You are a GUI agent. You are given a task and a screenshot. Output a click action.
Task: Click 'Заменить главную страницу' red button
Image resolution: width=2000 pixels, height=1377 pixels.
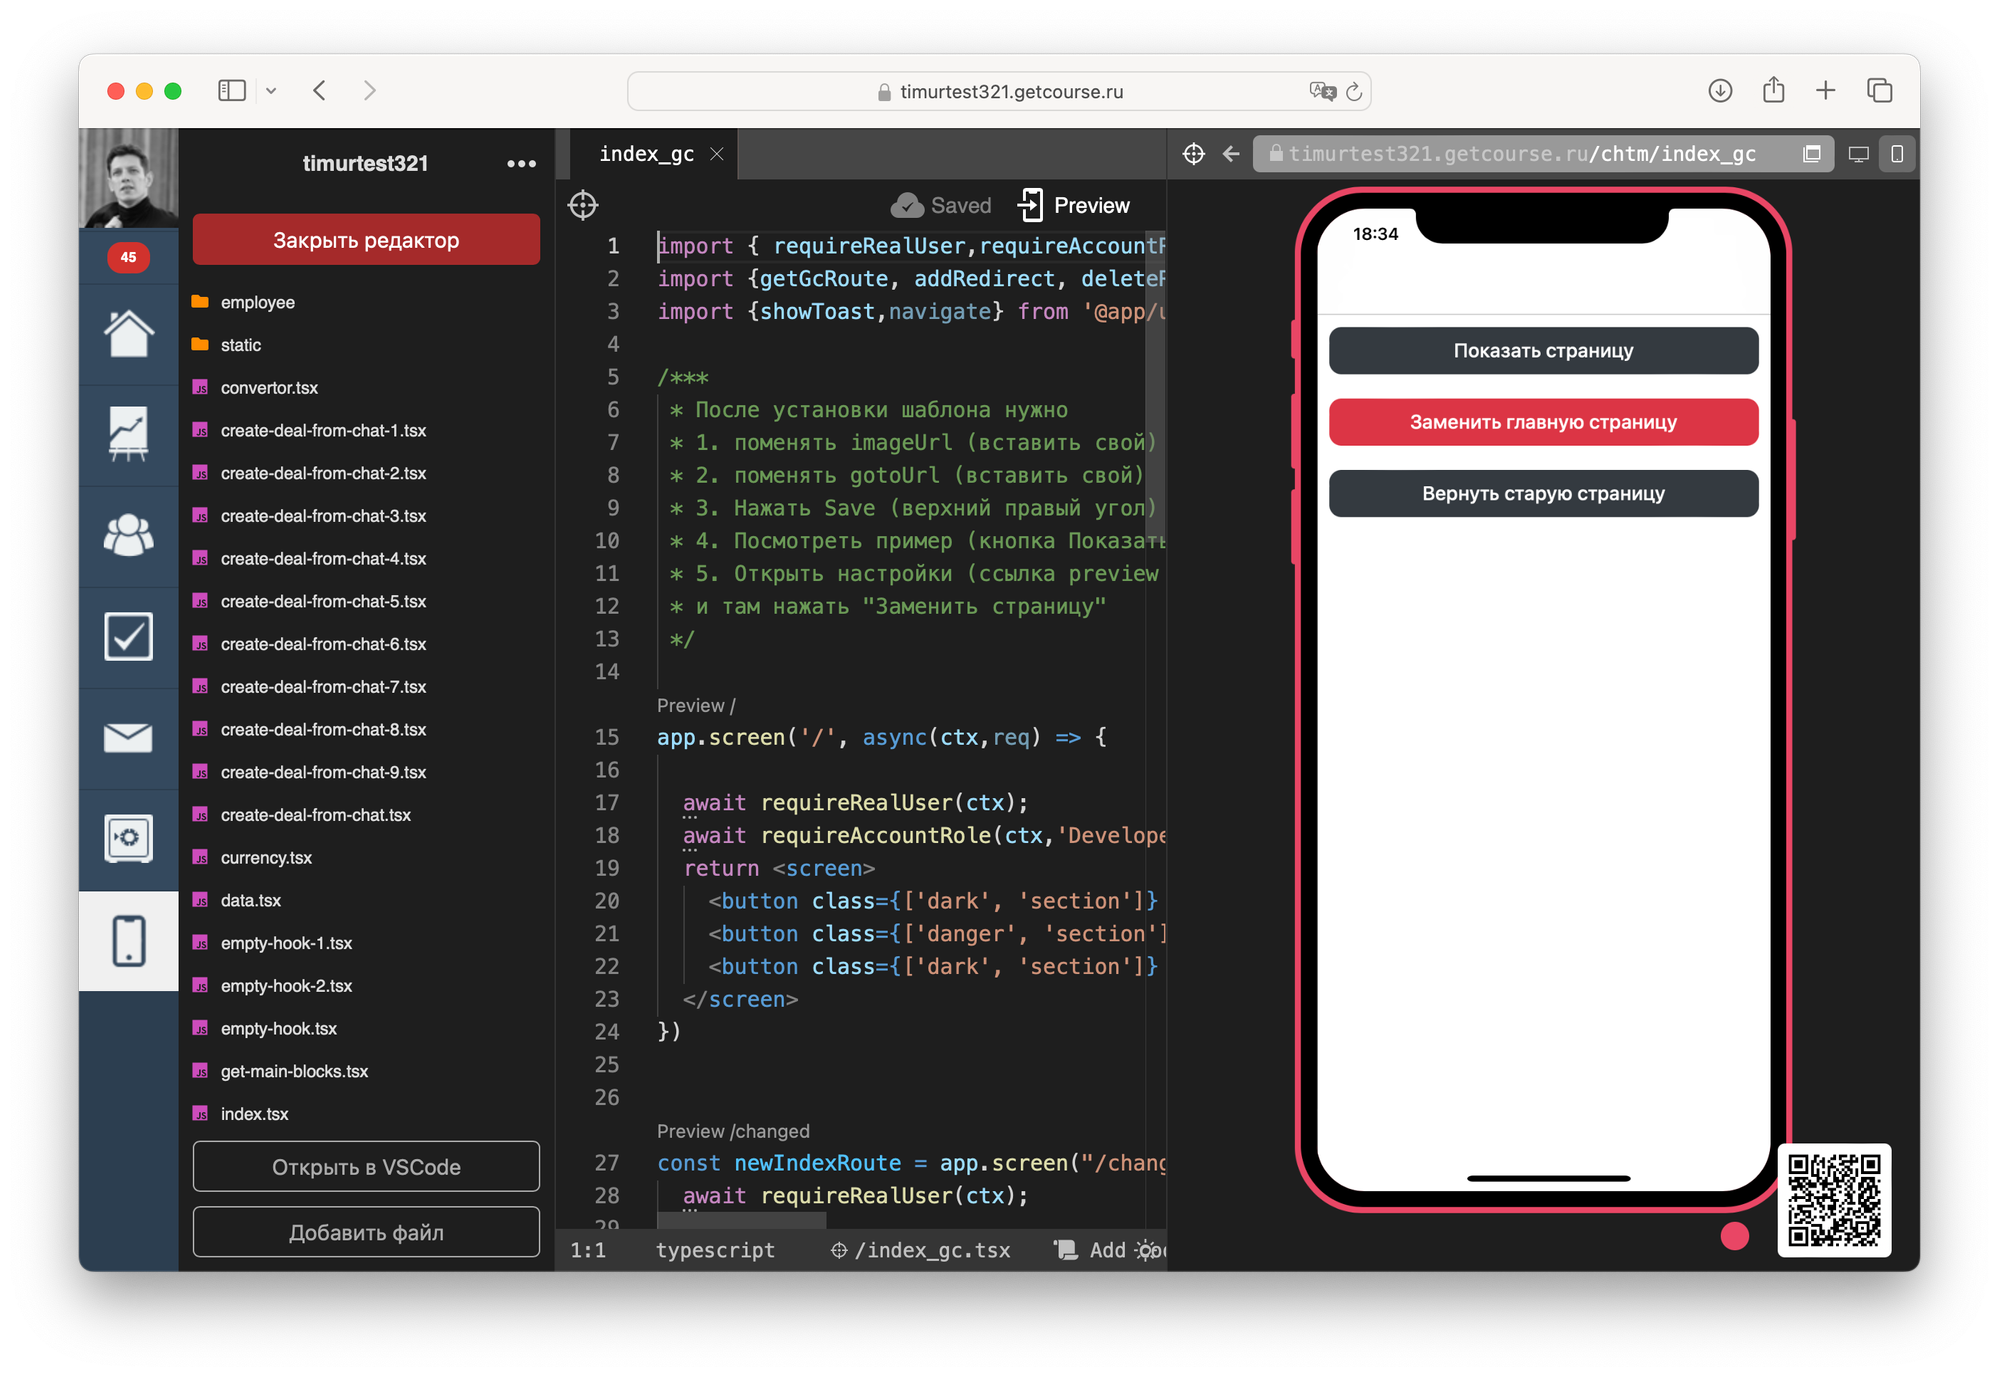[x=1543, y=422]
